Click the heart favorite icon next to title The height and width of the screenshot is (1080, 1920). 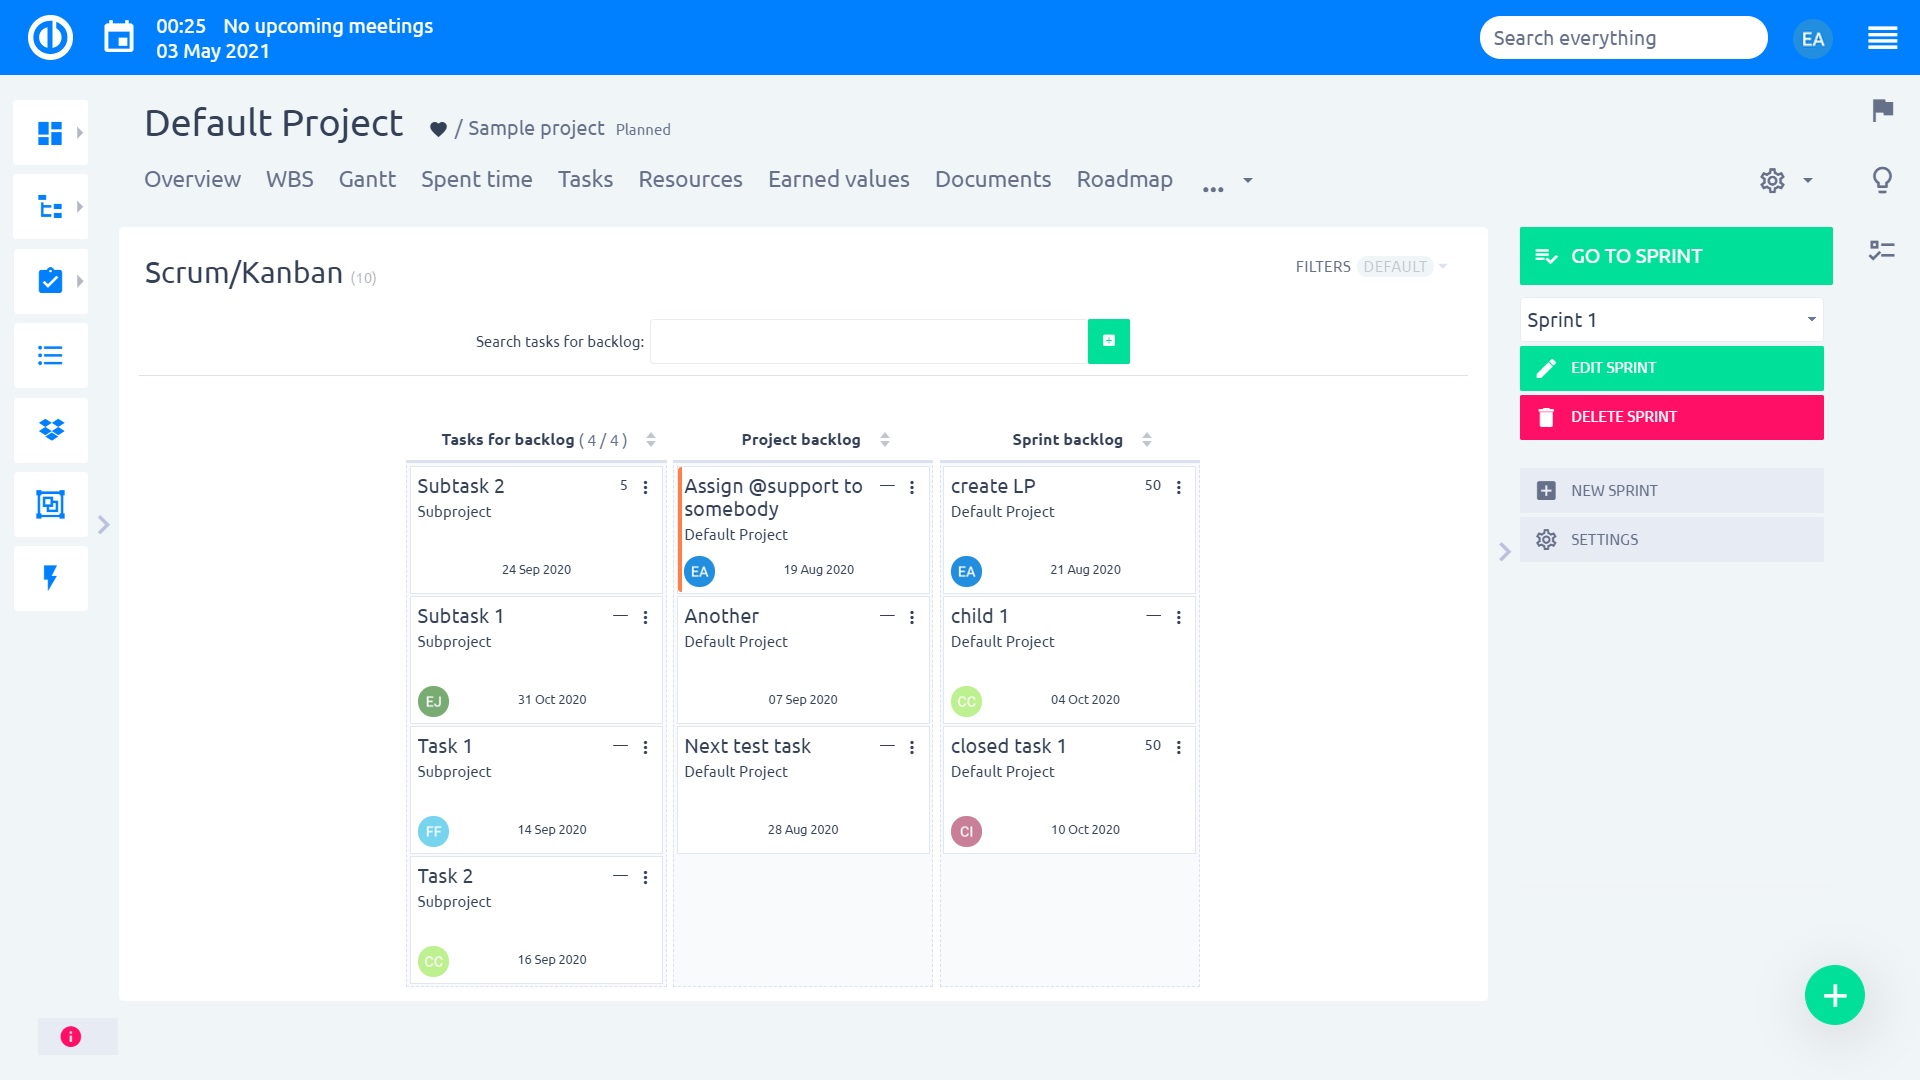point(438,129)
